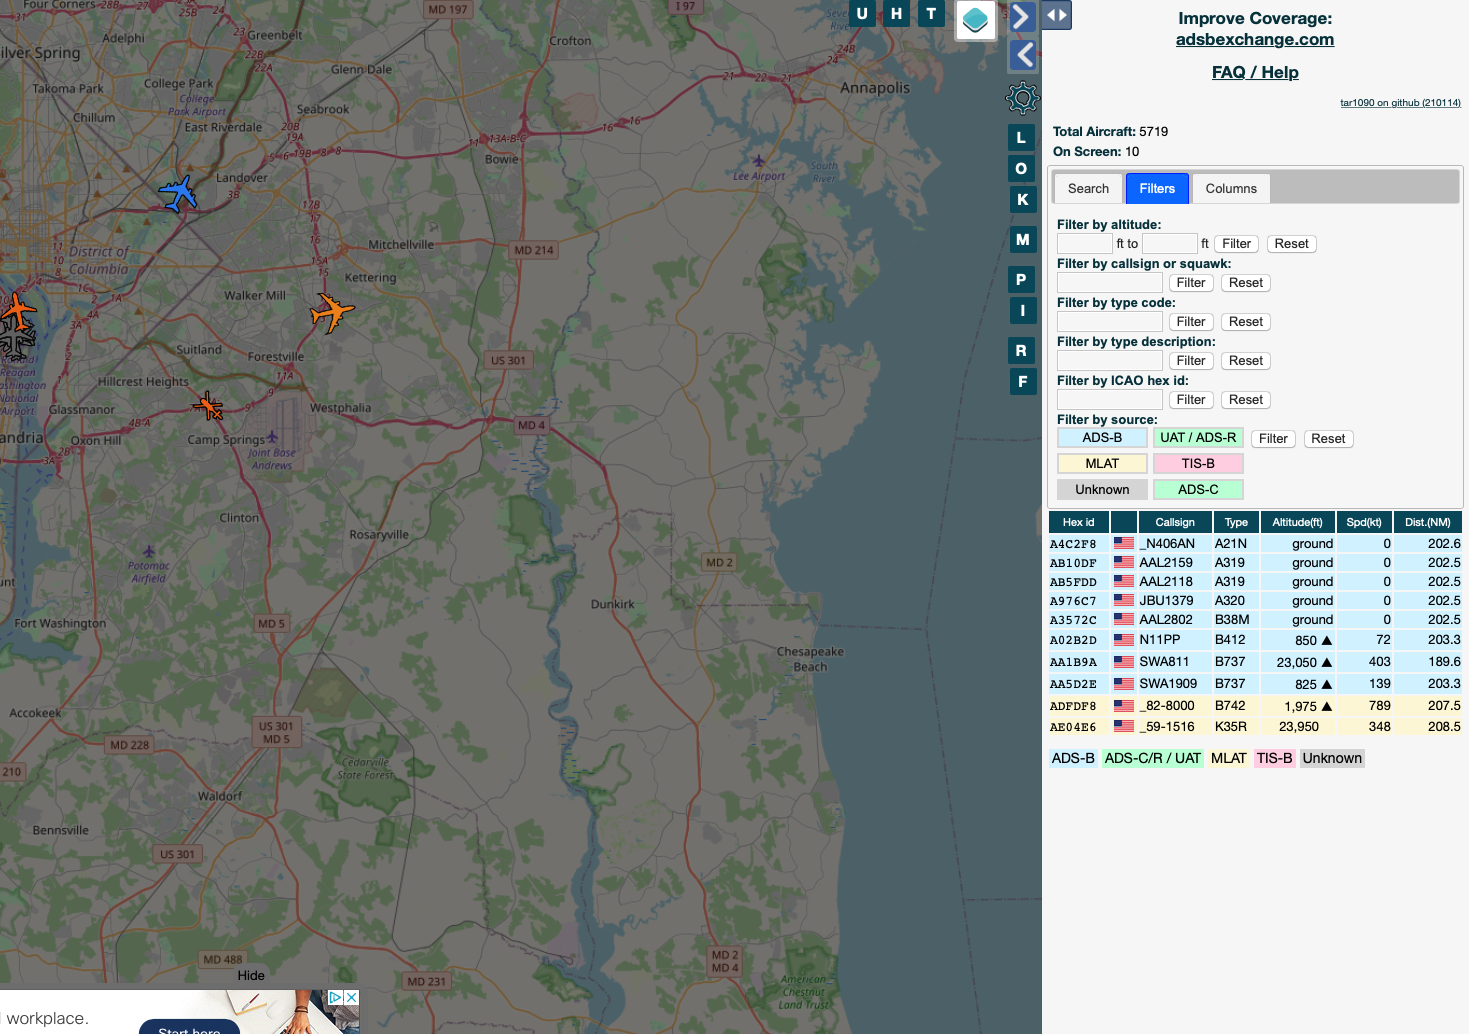Select the JBU1379 aircraft row
The width and height of the screenshot is (1469, 1034).
(x=1255, y=601)
